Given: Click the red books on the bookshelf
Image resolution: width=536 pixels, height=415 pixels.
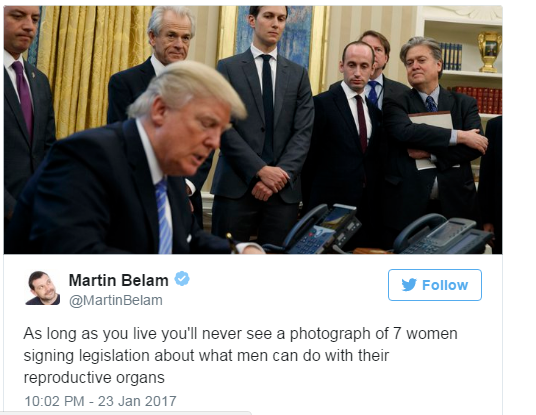Looking at the screenshot, I should [478, 99].
